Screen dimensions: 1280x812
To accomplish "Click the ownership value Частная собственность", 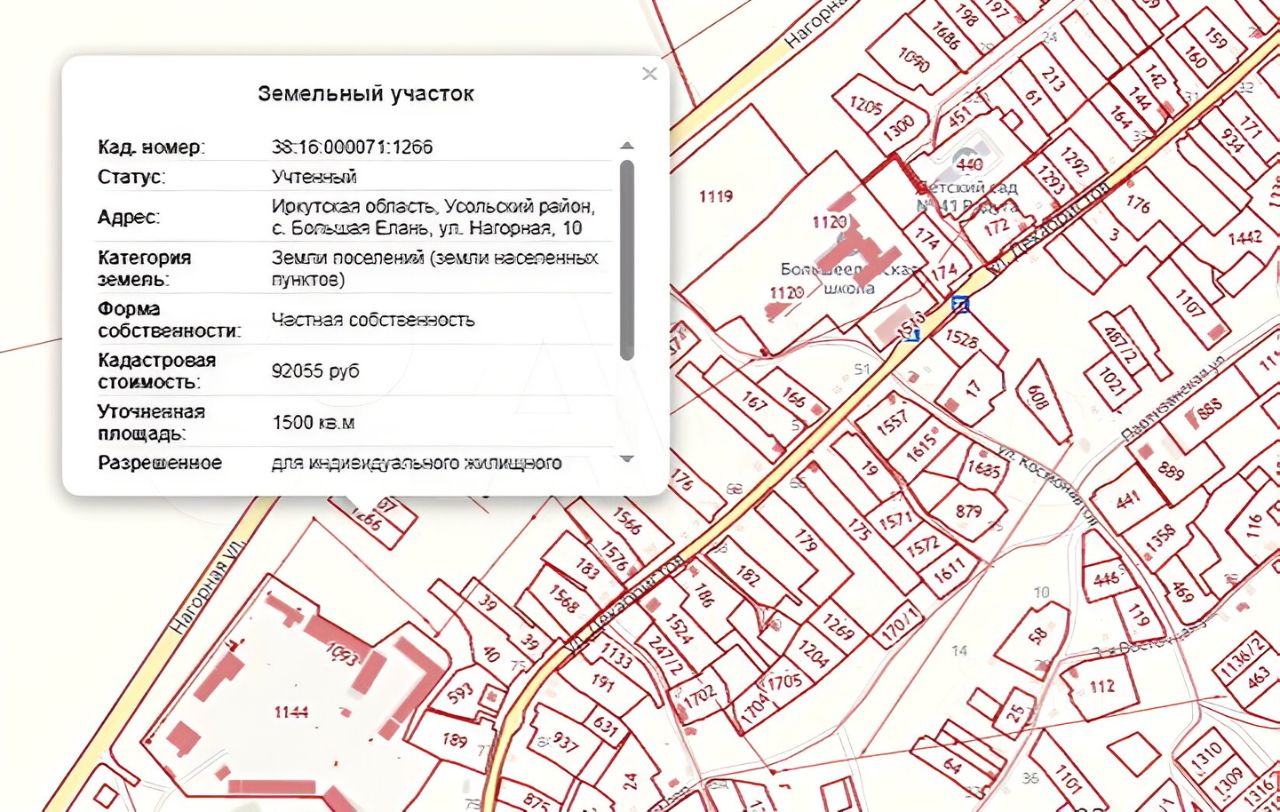I will [373, 320].
